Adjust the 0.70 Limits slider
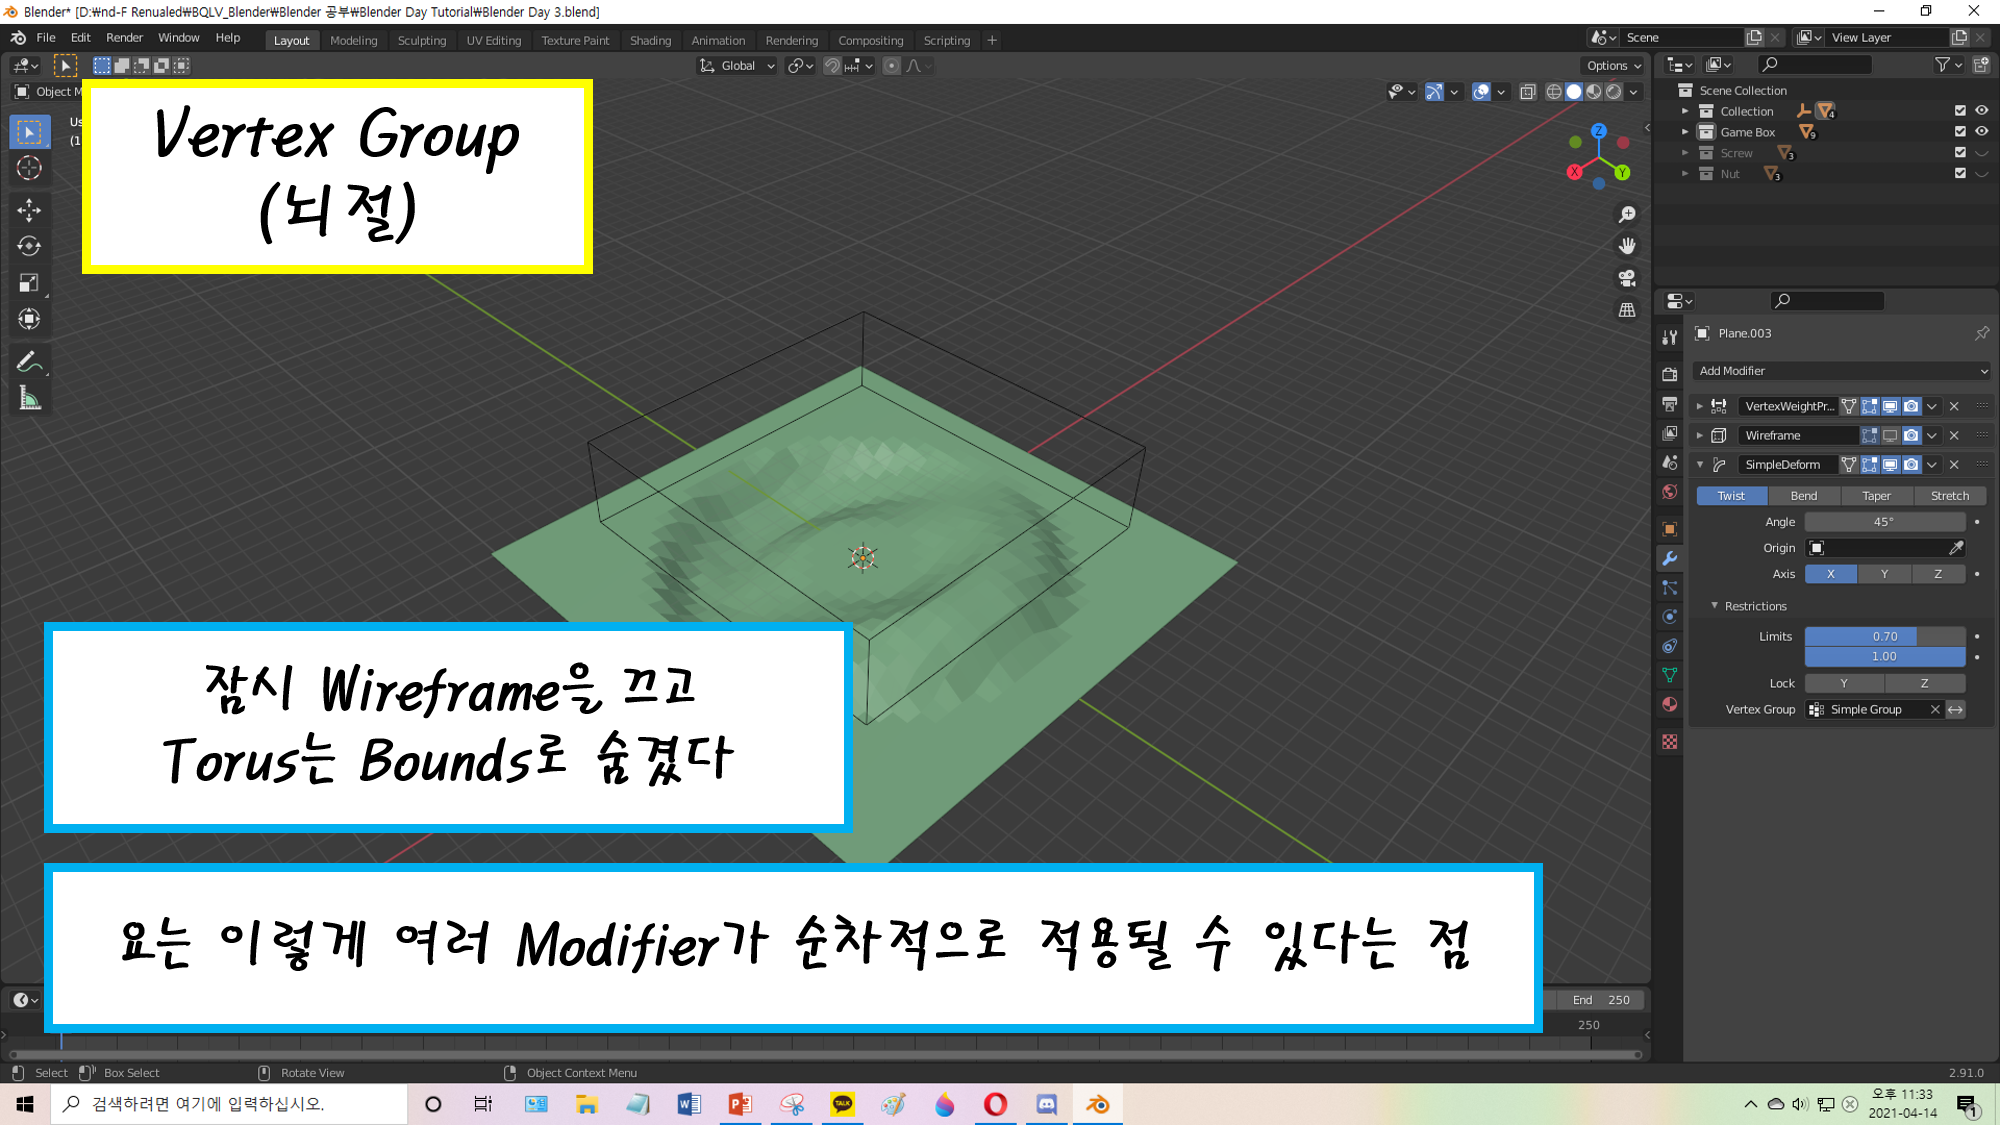 1884,637
